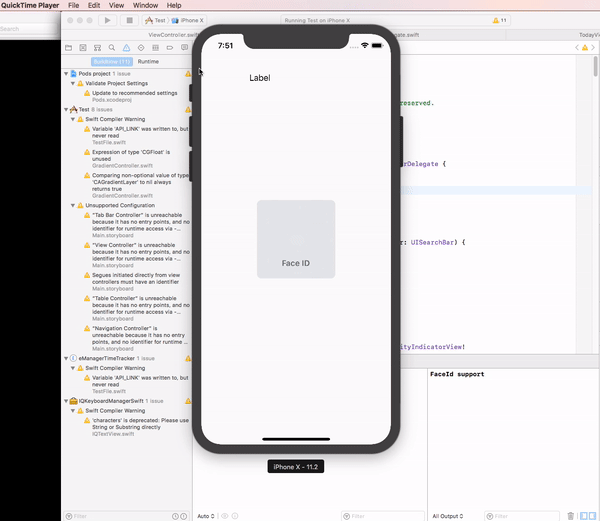
Task: Click Quick Look eye icon in variables view
Action: [225, 516]
